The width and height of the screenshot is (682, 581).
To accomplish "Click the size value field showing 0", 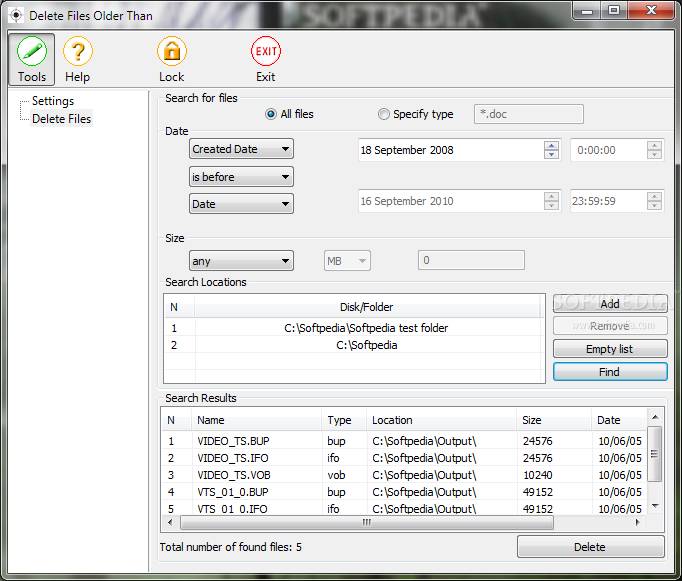I will coord(471,260).
